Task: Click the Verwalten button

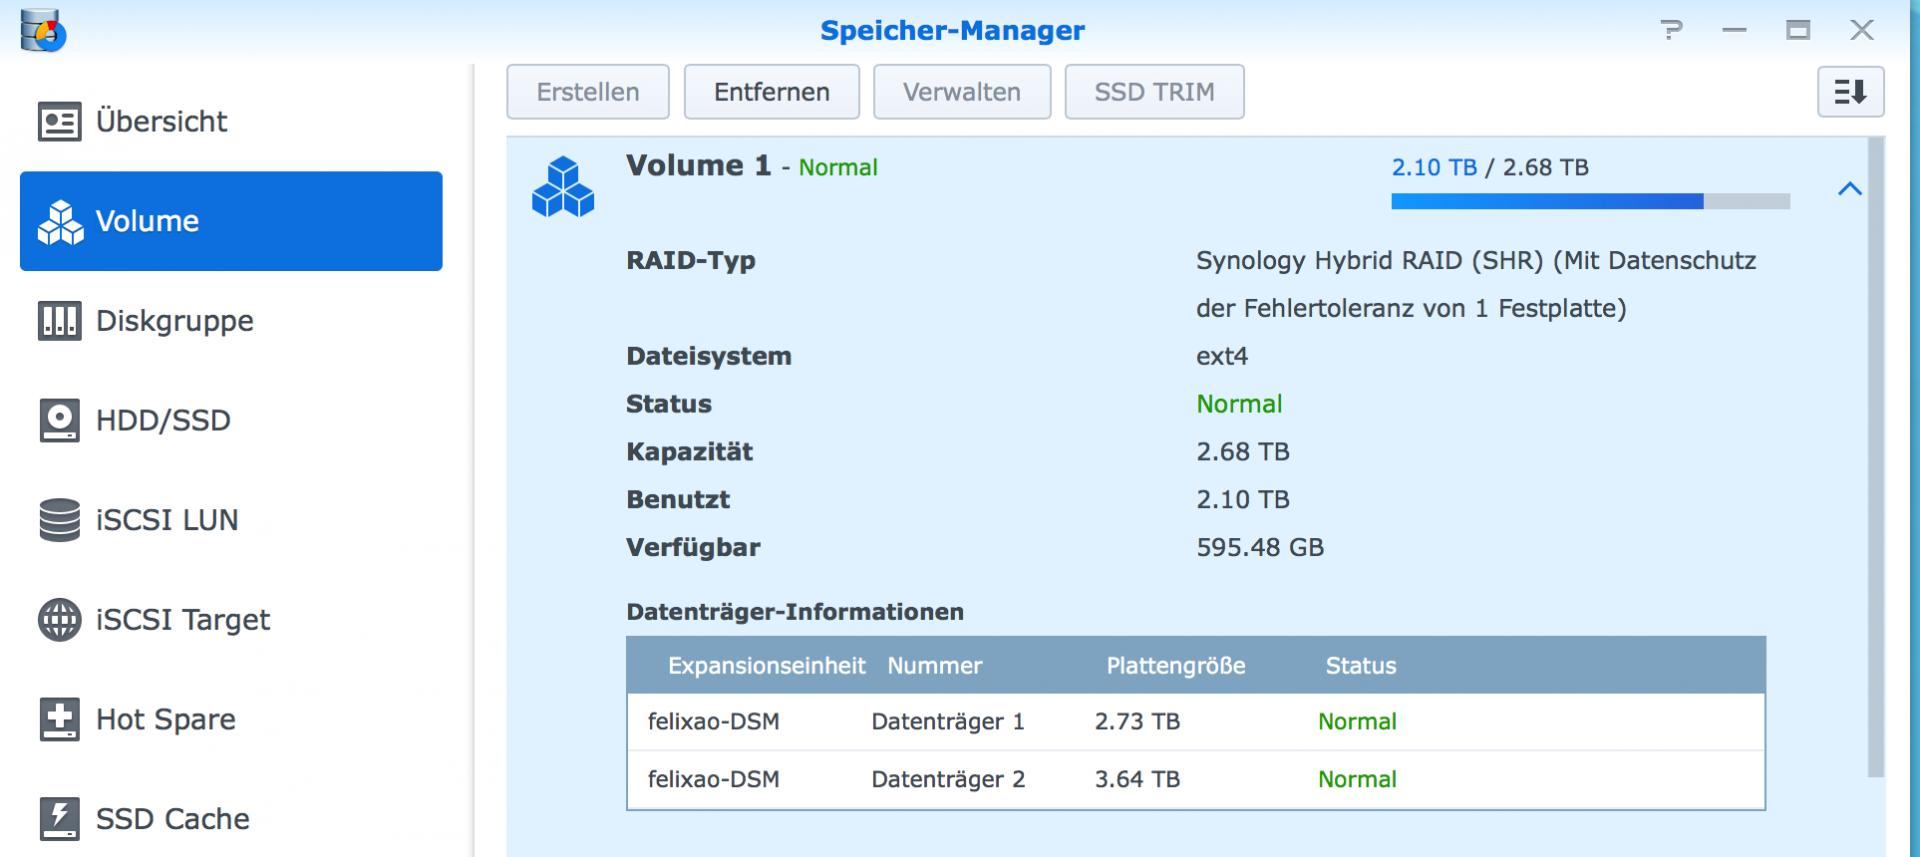Action: [961, 92]
